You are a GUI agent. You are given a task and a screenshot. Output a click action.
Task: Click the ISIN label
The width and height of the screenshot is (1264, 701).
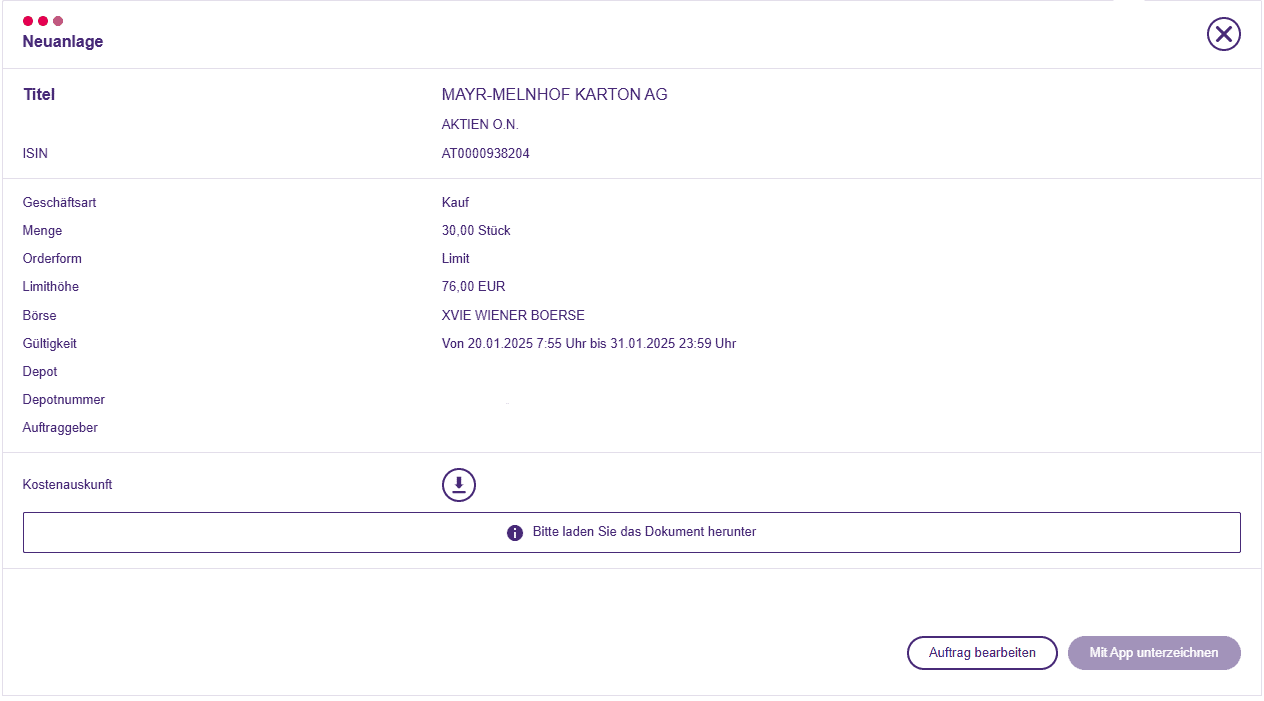[x=35, y=154]
